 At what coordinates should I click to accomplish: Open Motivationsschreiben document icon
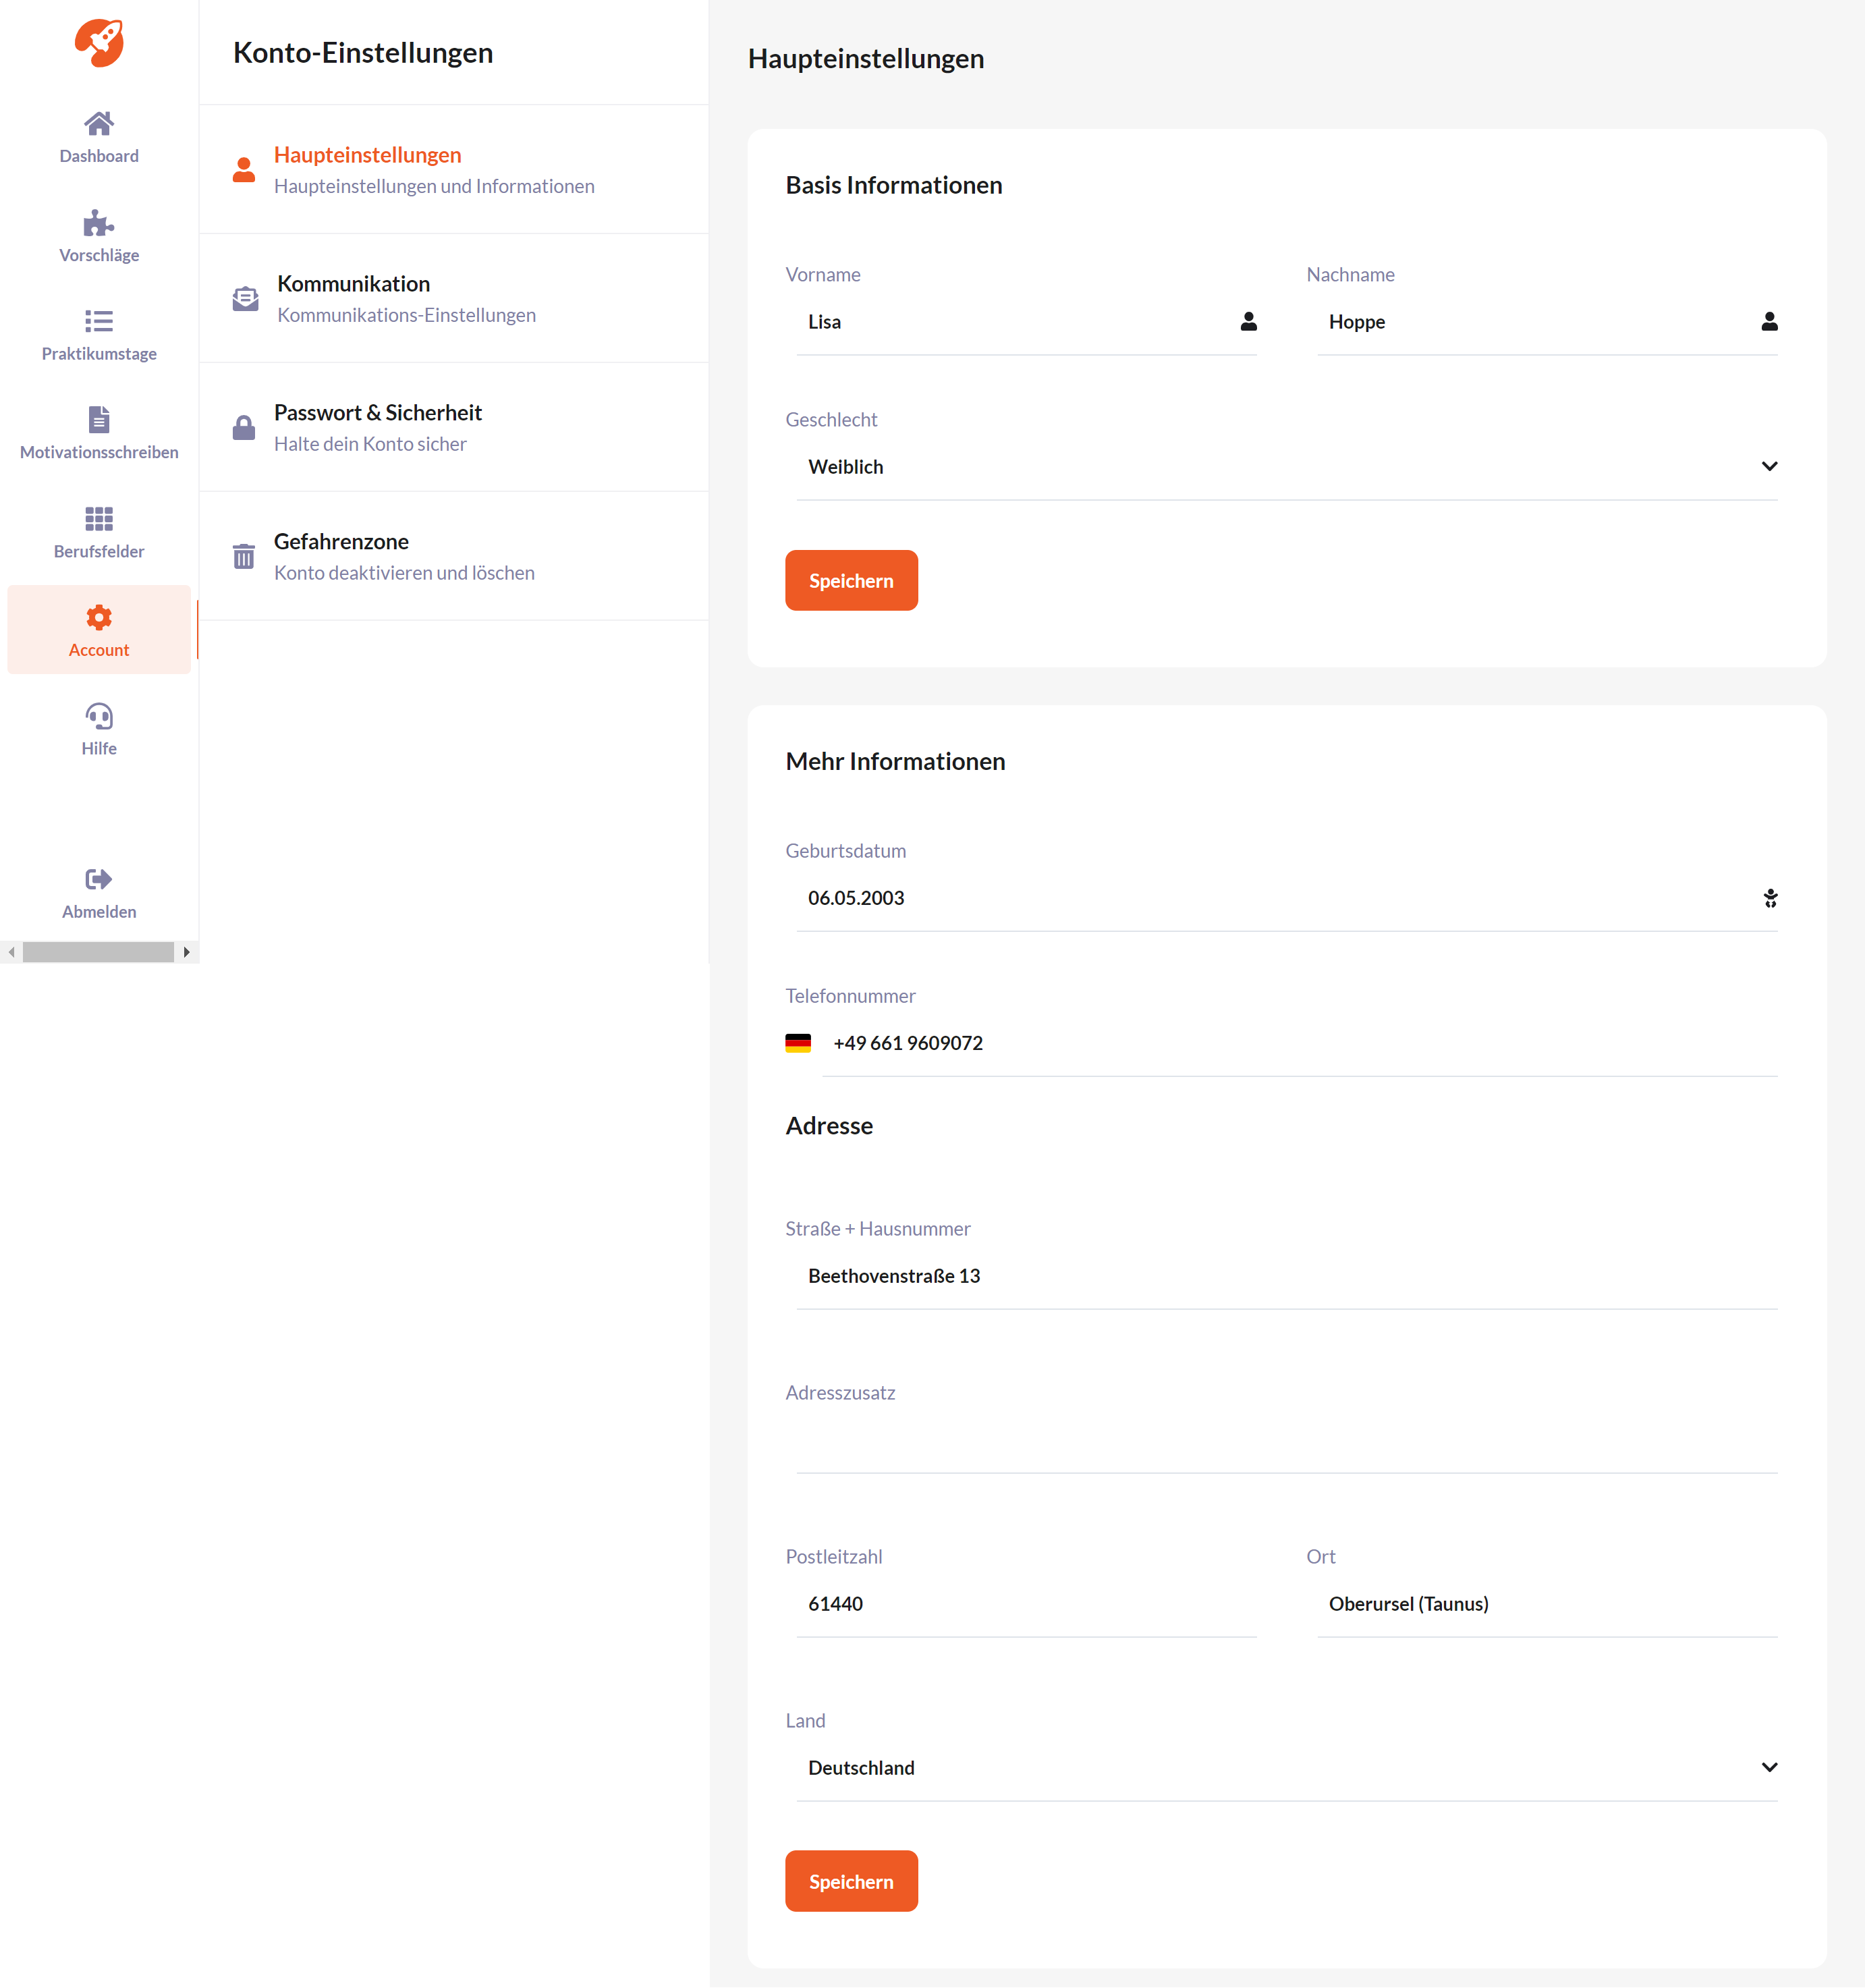99,419
